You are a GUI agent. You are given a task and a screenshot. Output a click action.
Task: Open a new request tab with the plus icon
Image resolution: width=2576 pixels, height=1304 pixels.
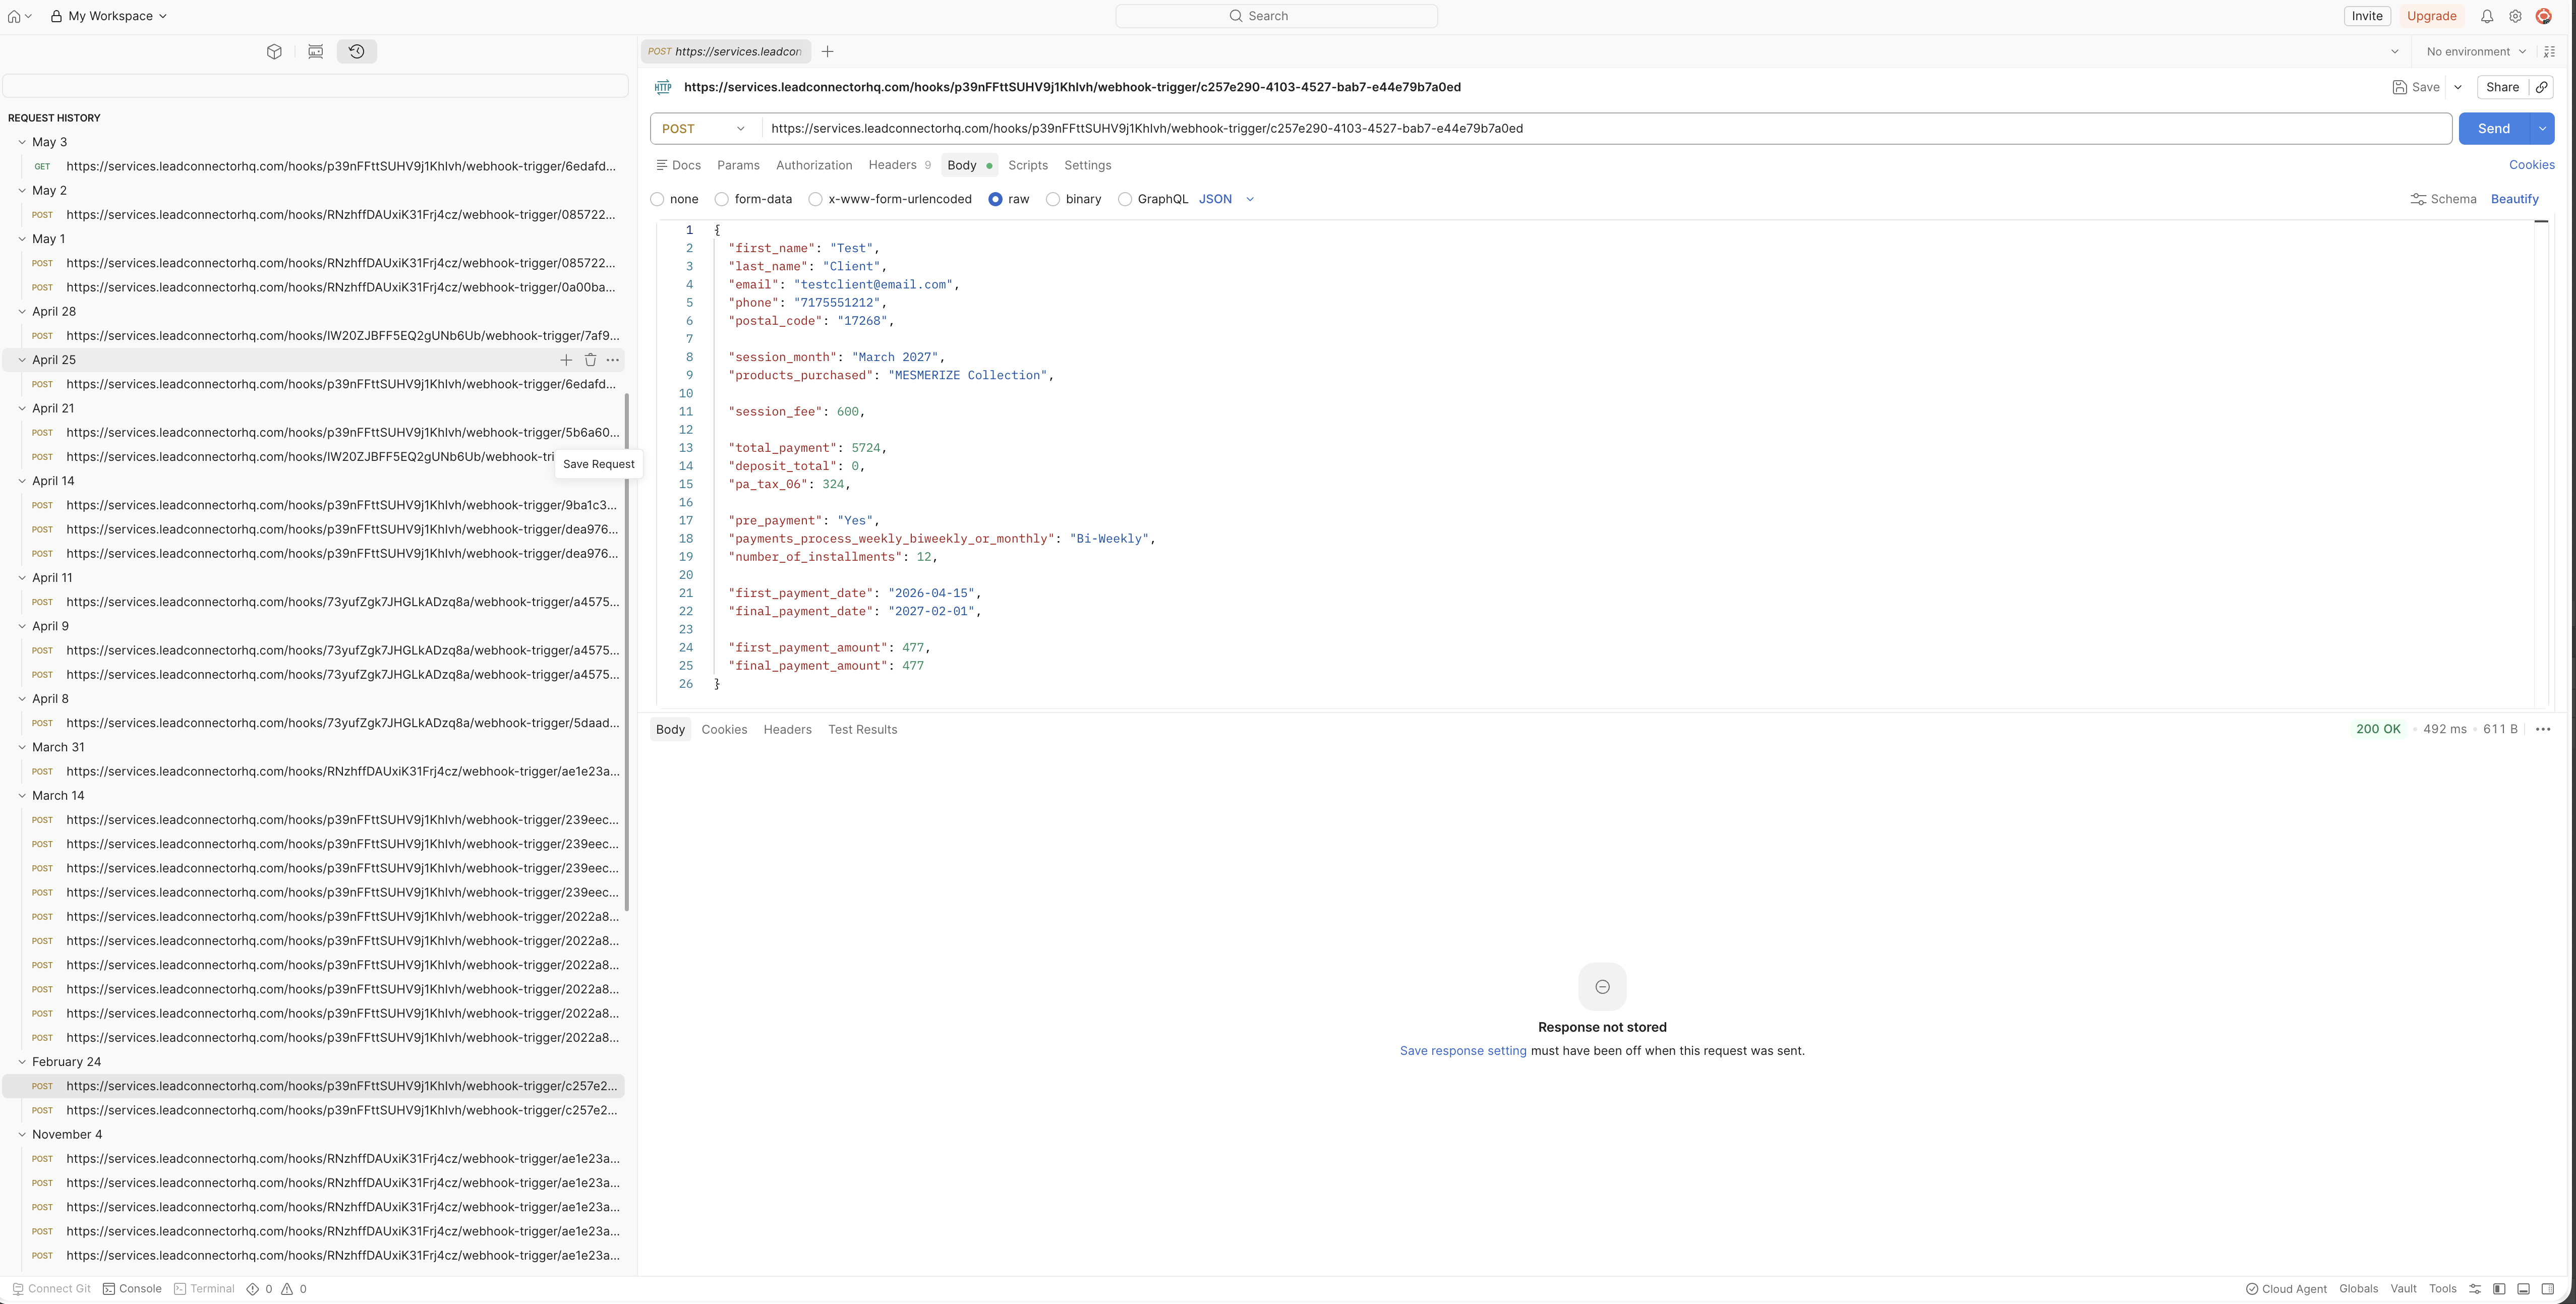pyautogui.click(x=827, y=52)
